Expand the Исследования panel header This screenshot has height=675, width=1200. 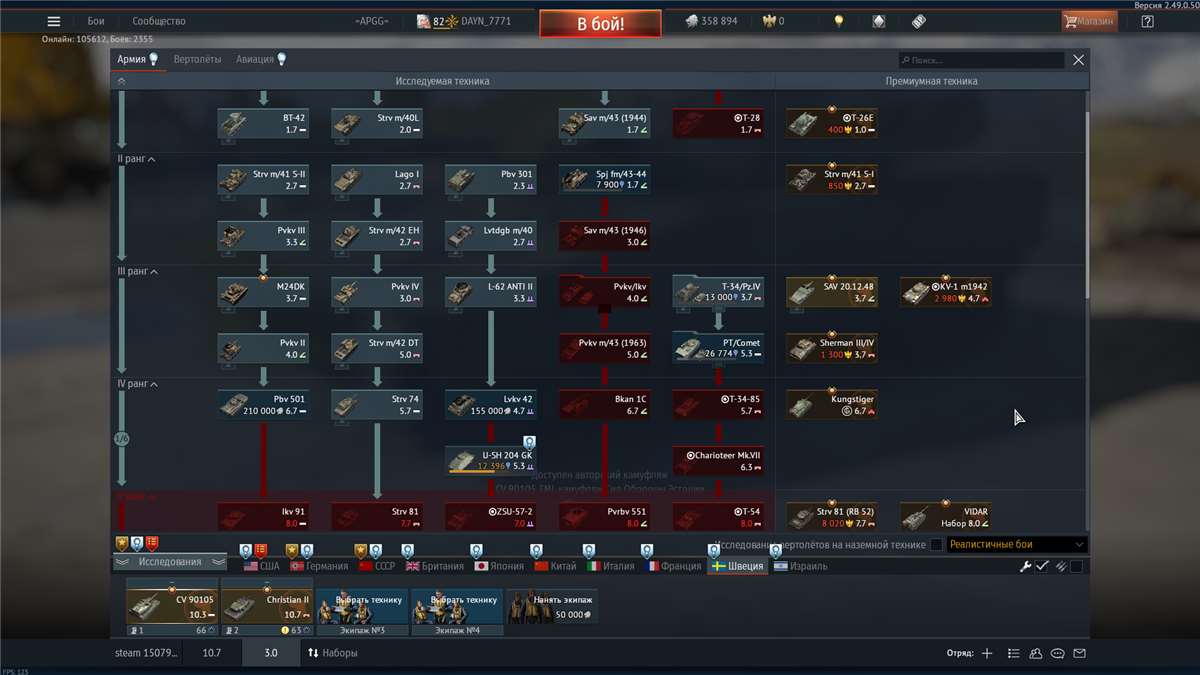[x=169, y=562]
